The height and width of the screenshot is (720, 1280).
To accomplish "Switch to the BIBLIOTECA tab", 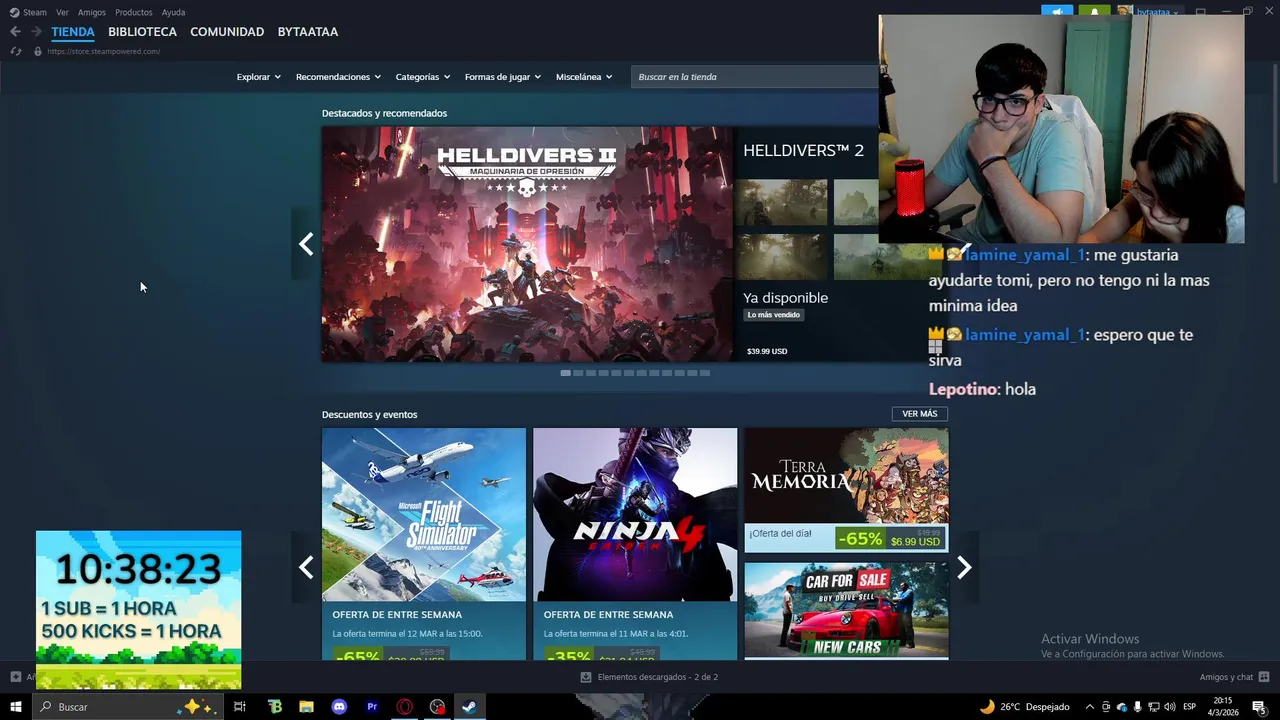I will click(142, 32).
